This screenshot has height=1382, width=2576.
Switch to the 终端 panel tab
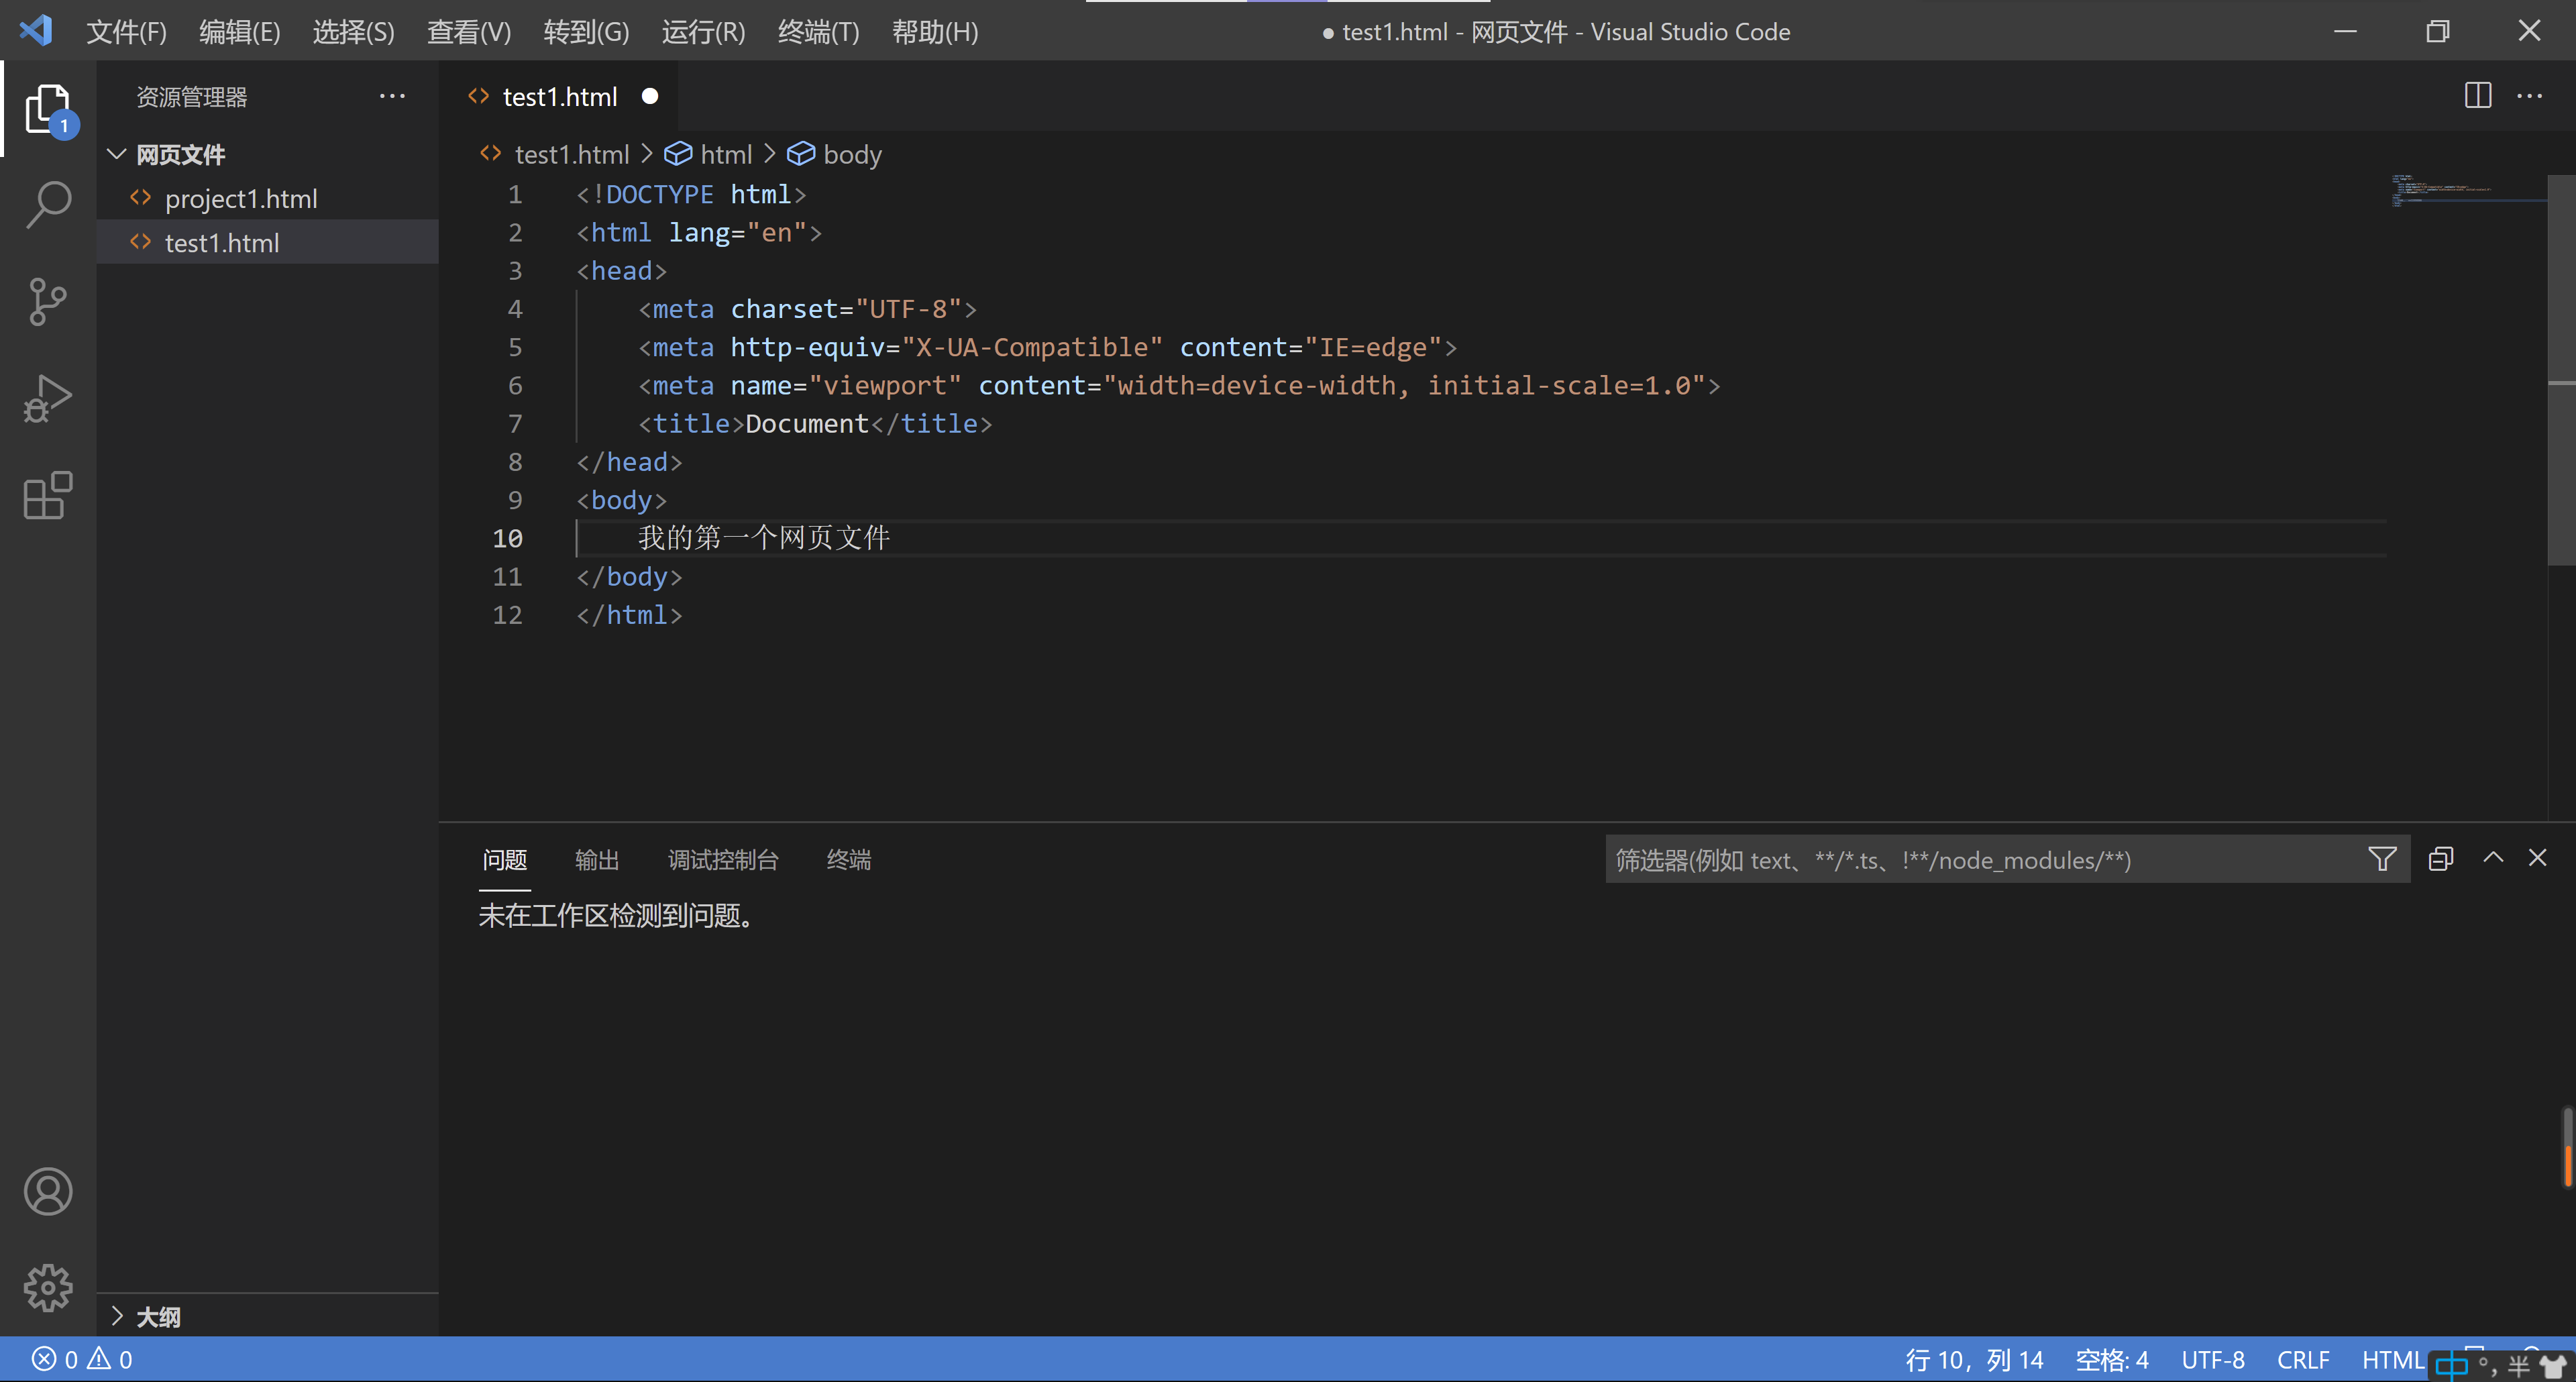[x=849, y=859]
